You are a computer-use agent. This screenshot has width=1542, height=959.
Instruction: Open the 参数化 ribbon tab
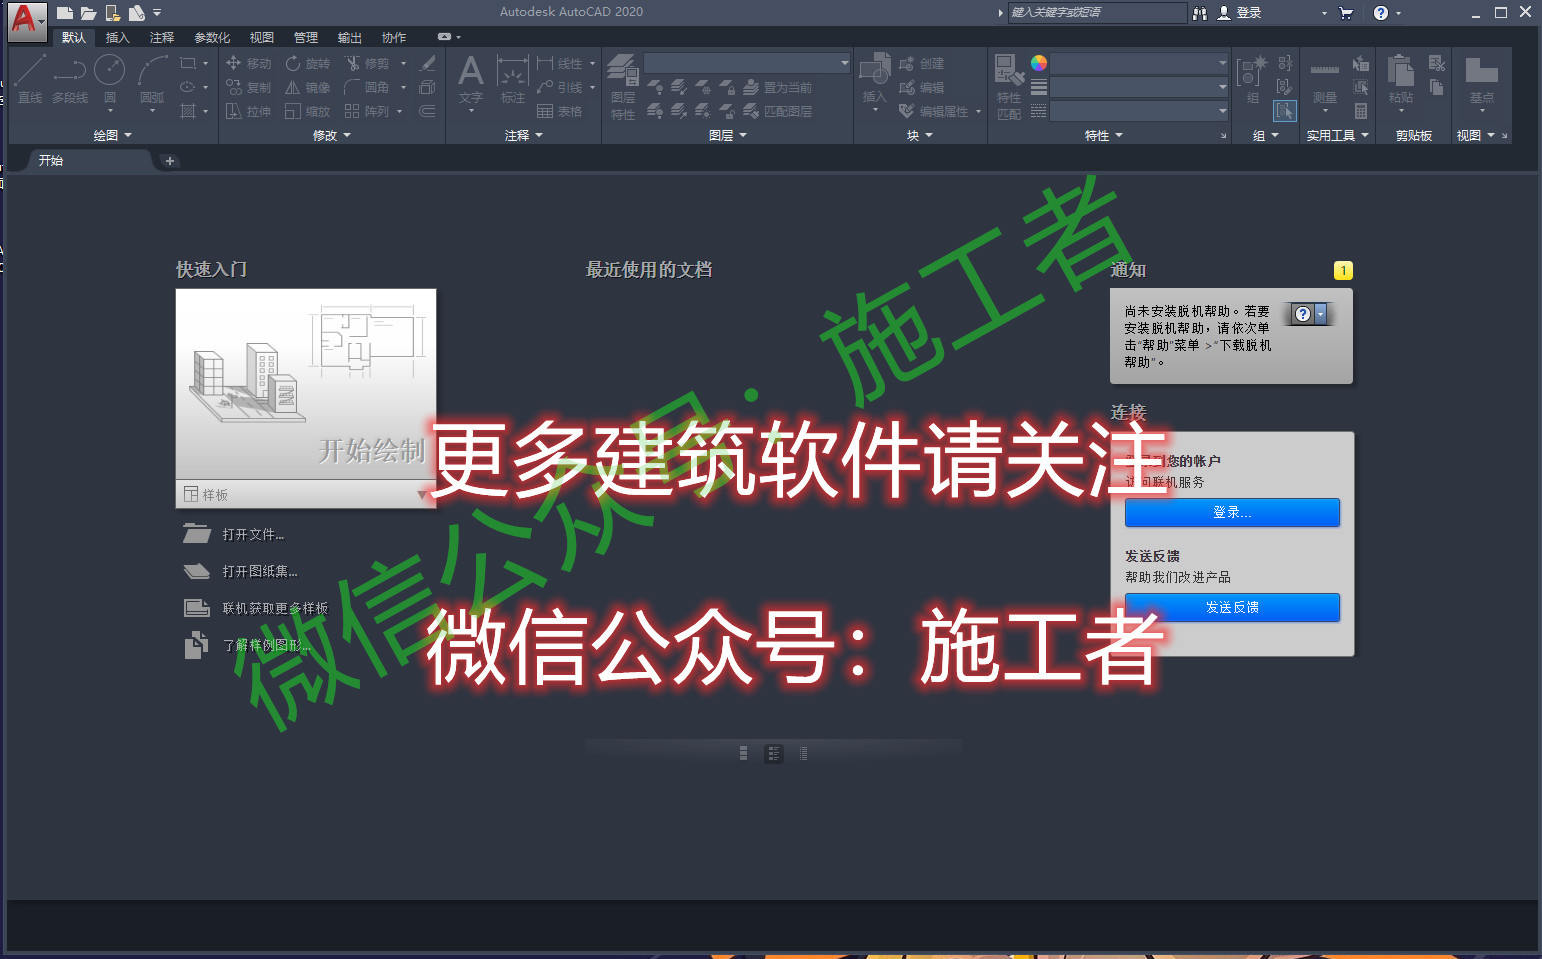212,37
